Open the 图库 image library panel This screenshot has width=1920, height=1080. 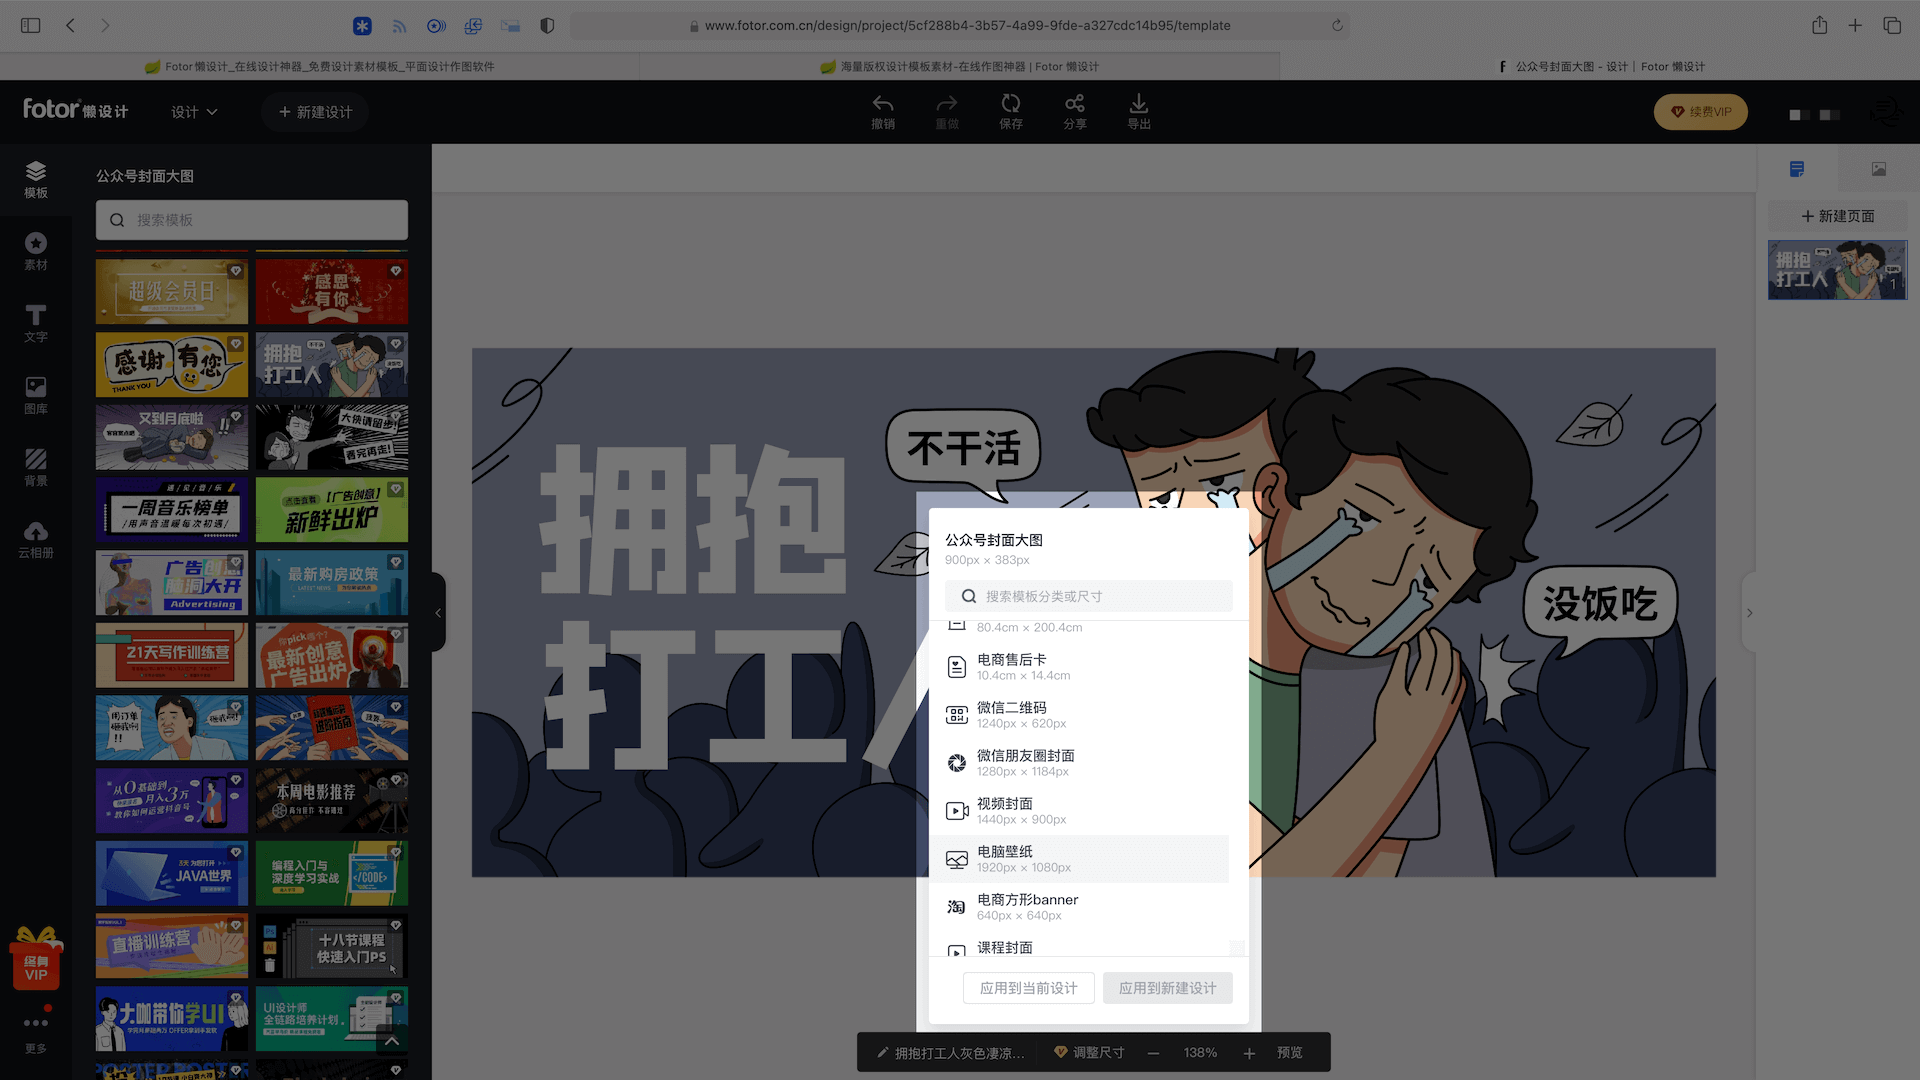pyautogui.click(x=36, y=395)
